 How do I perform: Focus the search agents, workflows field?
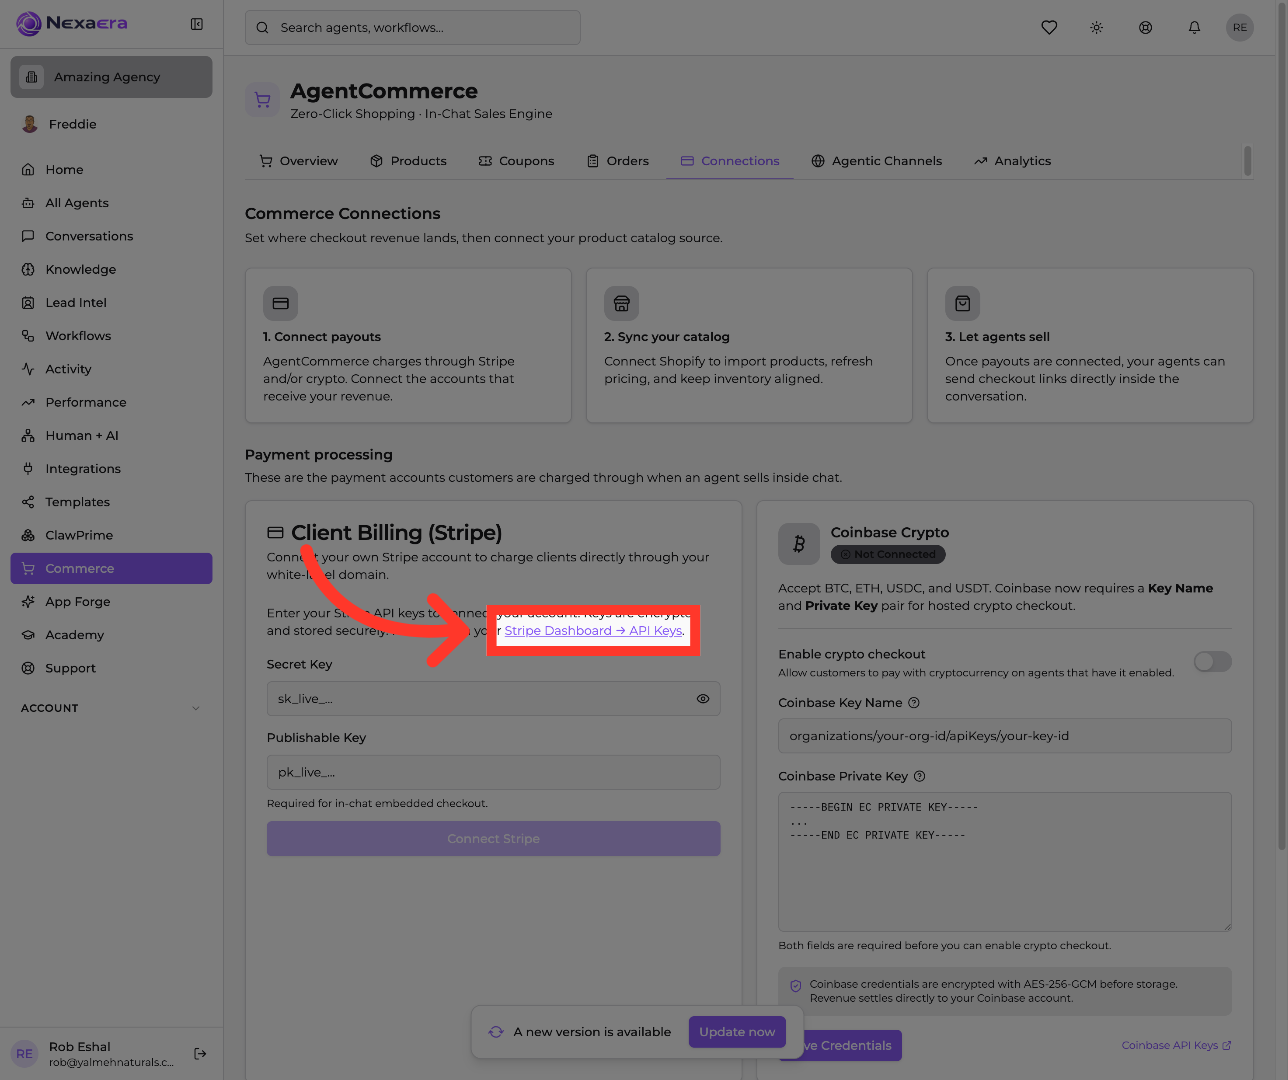click(412, 28)
